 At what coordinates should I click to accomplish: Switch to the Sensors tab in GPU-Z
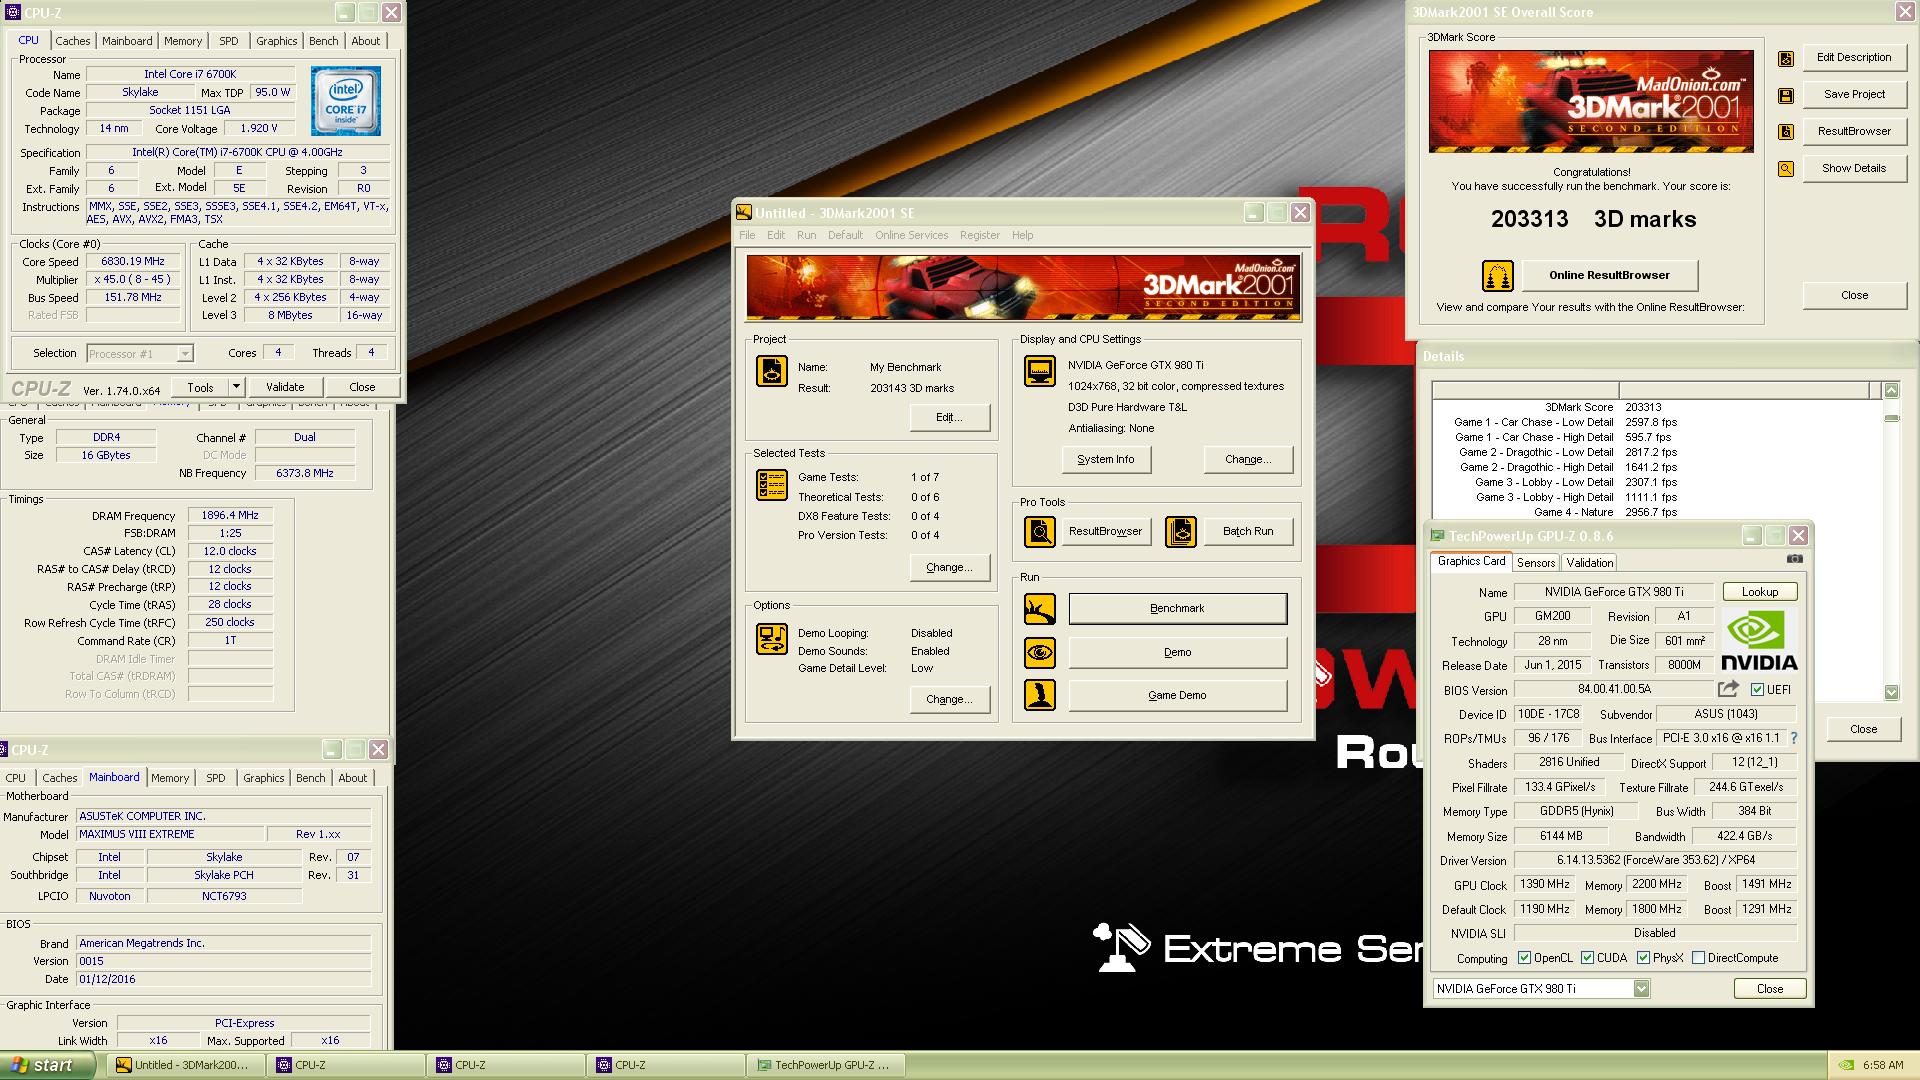[x=1536, y=563]
